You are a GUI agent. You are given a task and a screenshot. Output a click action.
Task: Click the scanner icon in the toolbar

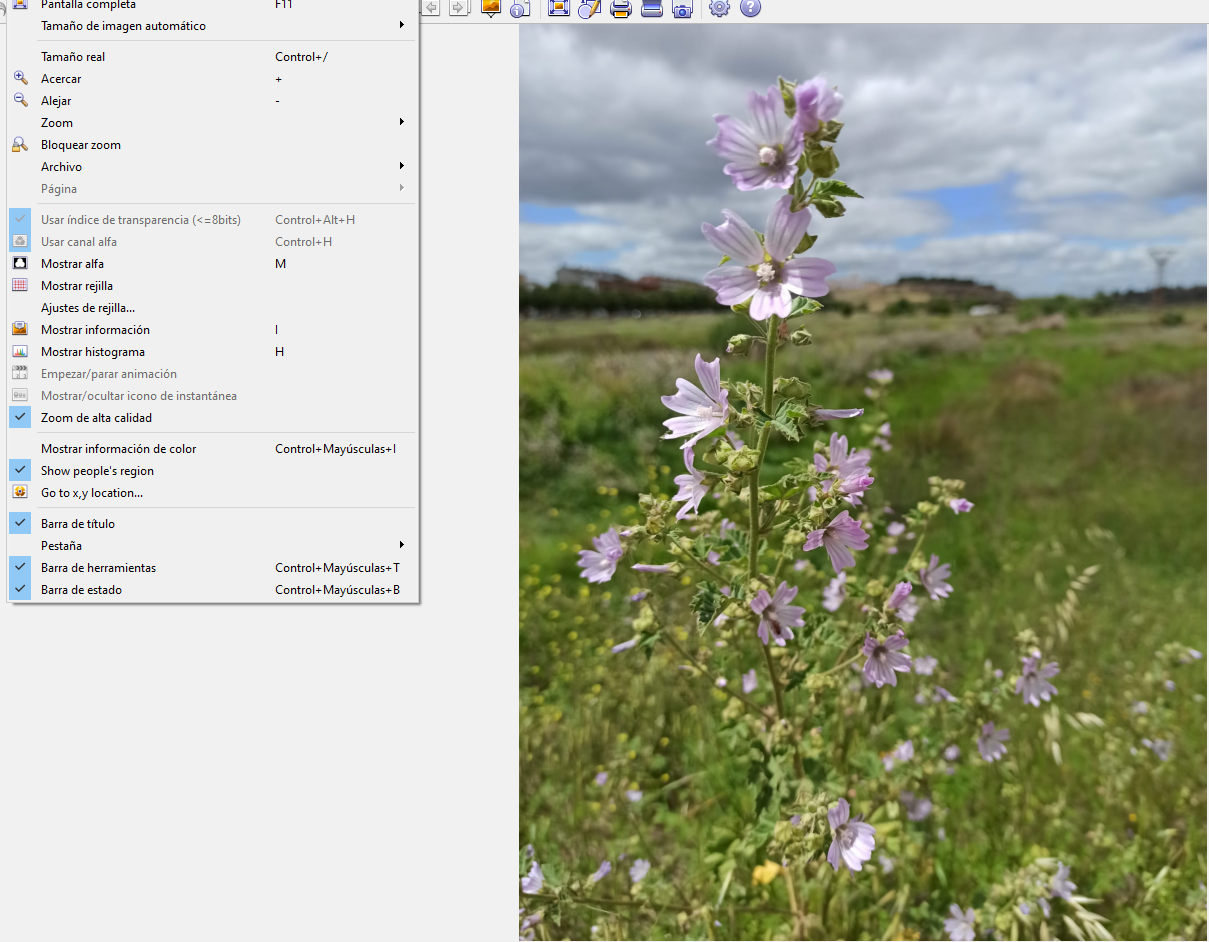coord(652,9)
